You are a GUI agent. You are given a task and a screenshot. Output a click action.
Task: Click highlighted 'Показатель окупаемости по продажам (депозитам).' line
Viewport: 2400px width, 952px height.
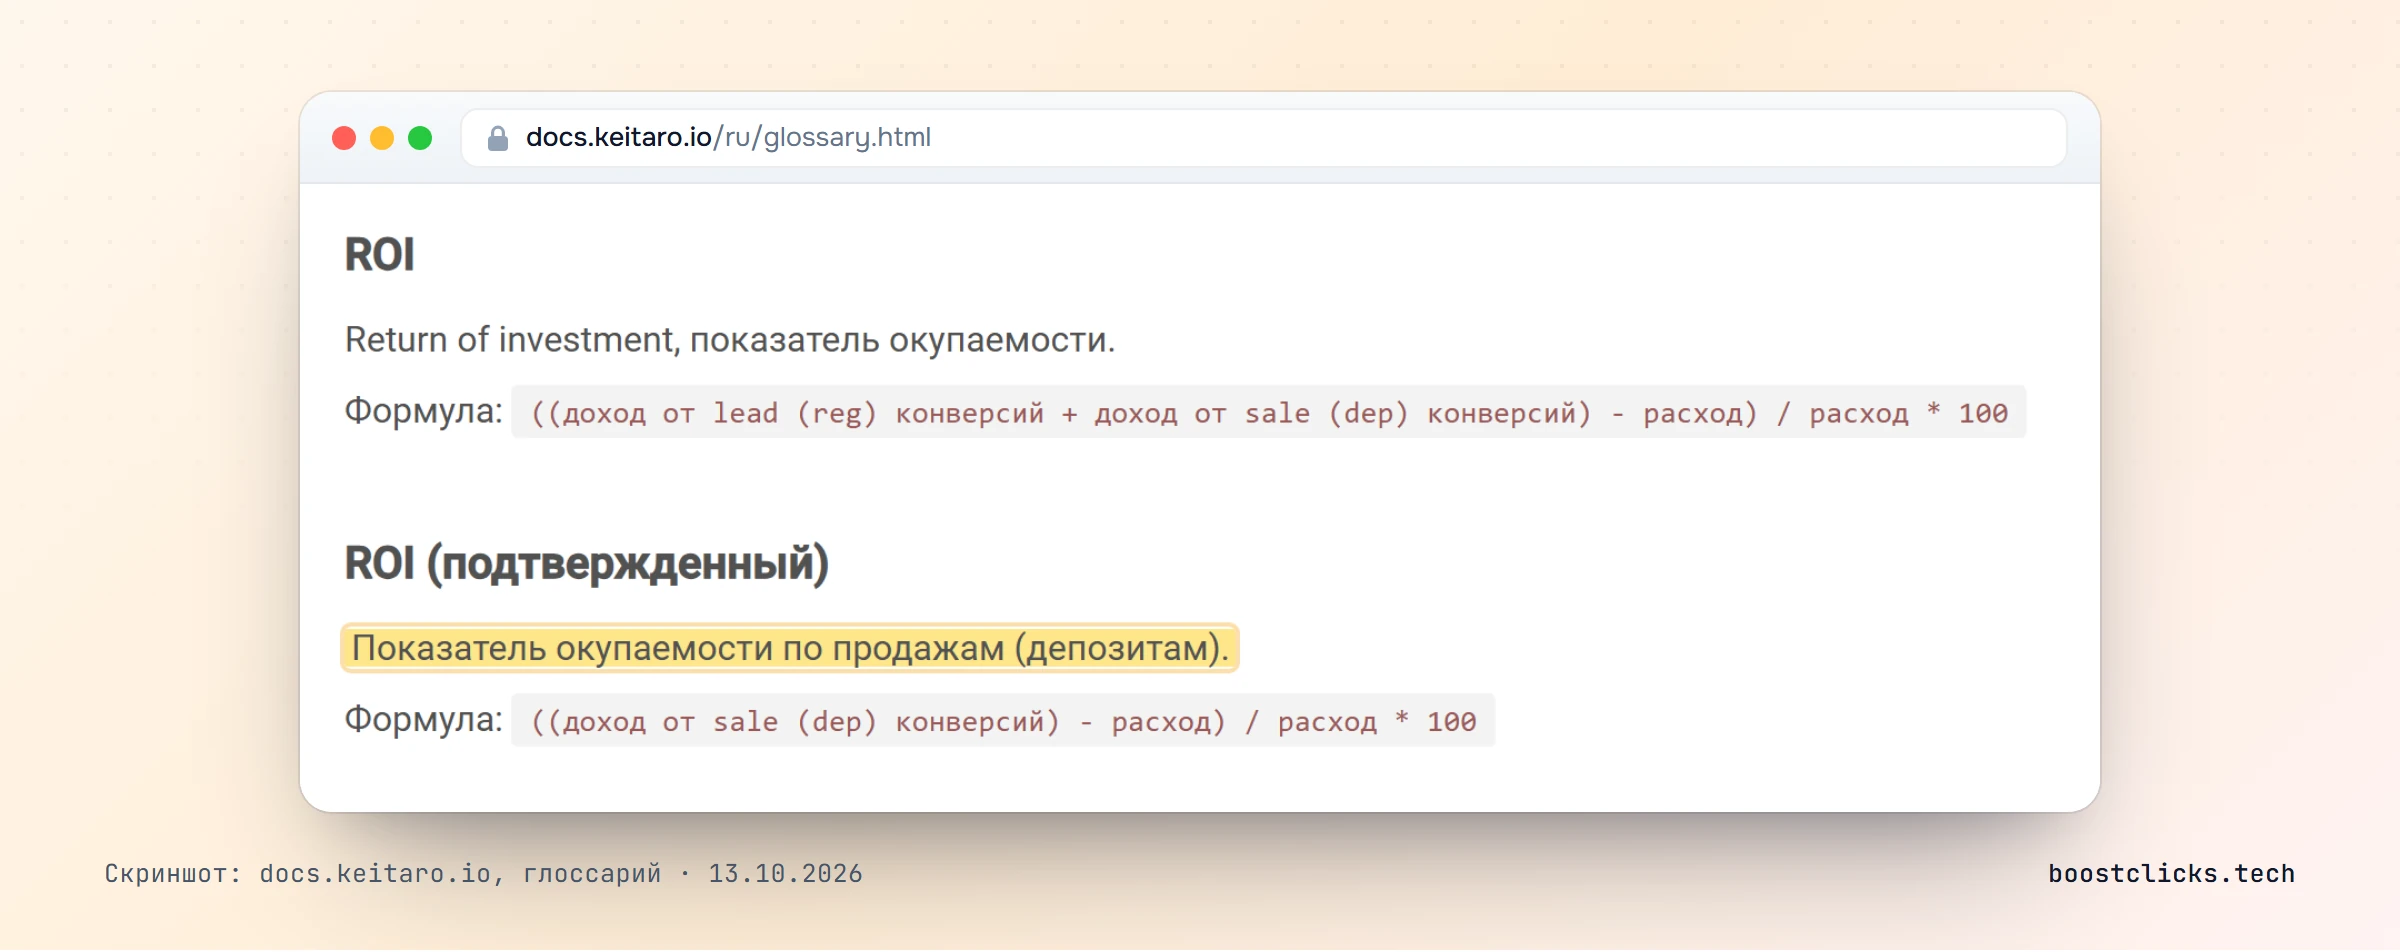point(790,648)
